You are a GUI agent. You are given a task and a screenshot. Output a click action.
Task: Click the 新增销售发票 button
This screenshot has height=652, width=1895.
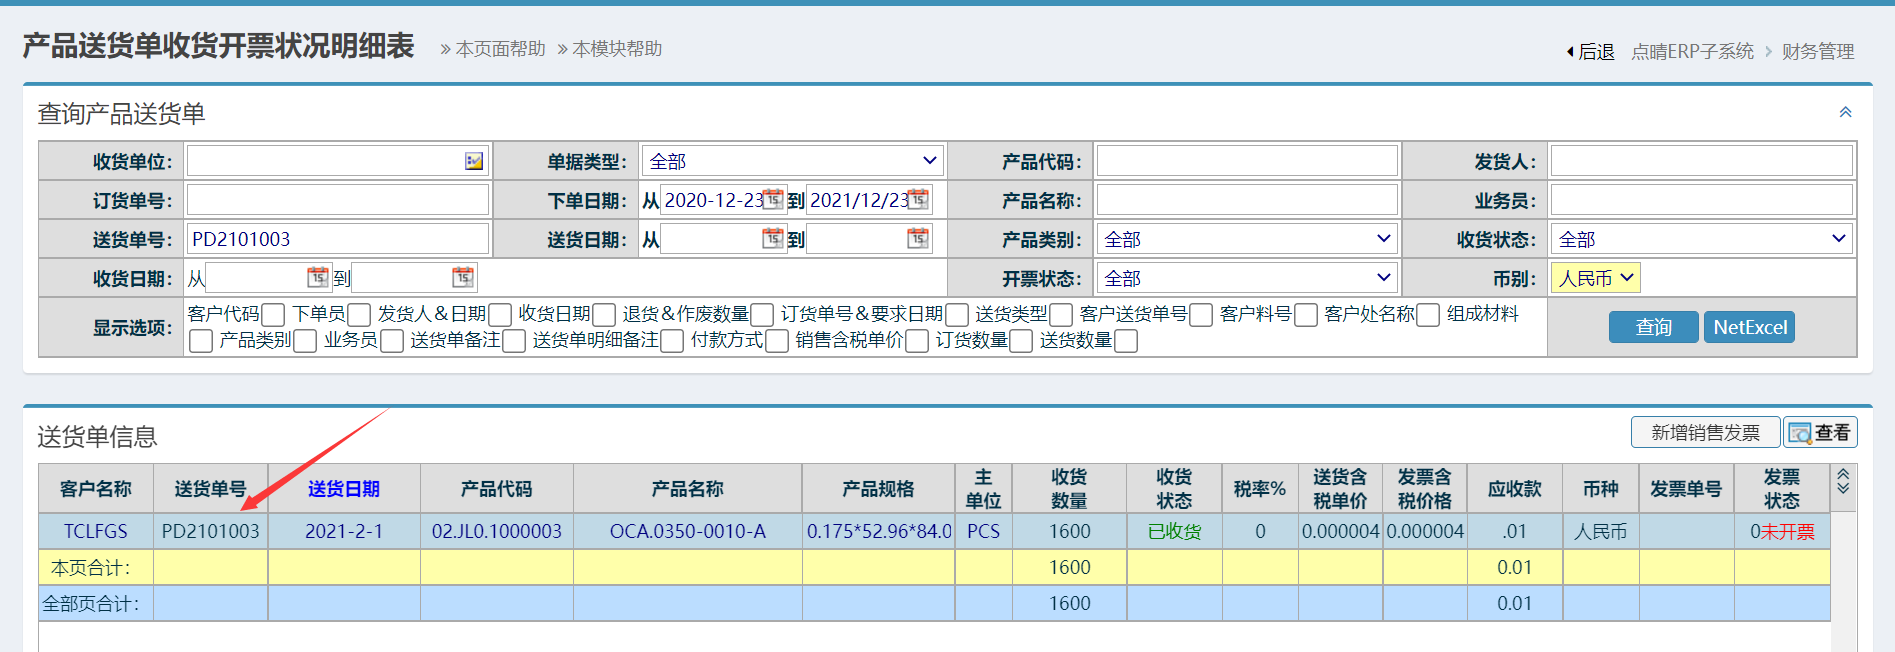point(1705,432)
